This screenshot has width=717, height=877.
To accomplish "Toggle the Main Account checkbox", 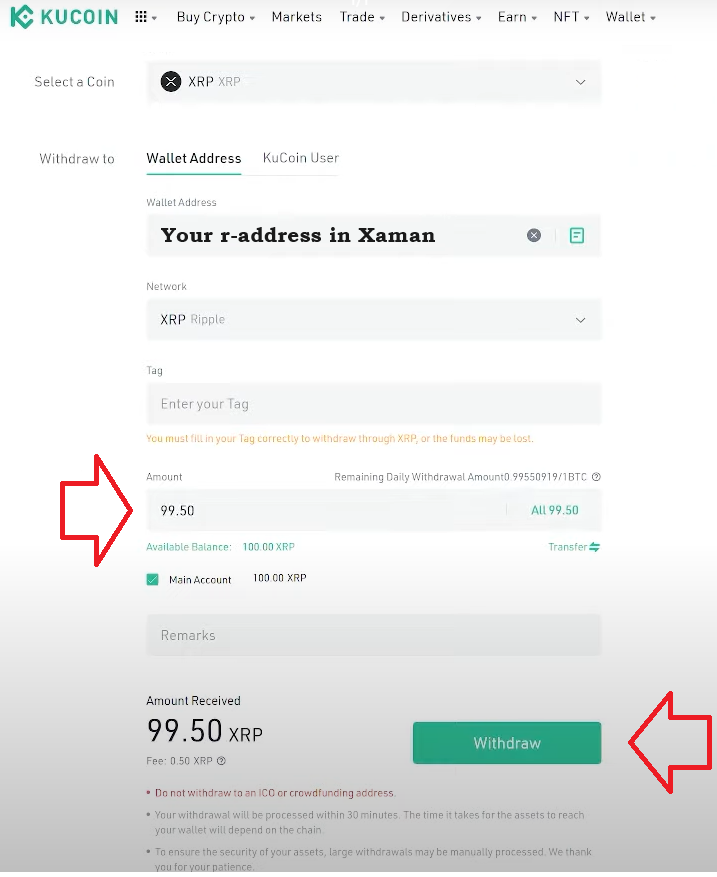I will click(x=153, y=579).
